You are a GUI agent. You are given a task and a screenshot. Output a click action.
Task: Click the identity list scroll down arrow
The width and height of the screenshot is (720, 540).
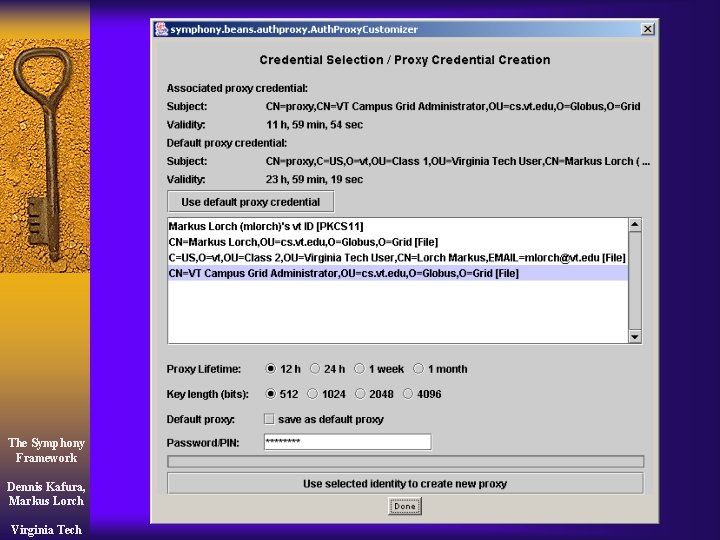[x=635, y=337]
